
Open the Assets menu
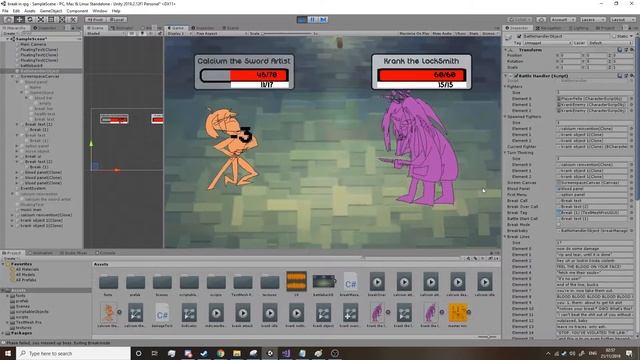tap(30, 11)
